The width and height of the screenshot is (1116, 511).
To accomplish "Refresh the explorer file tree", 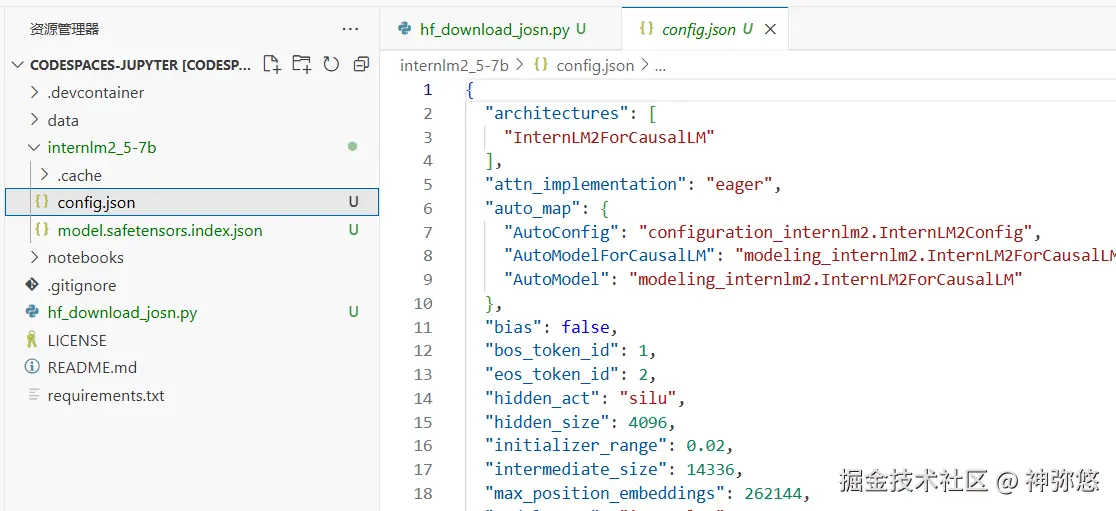I will (x=331, y=65).
